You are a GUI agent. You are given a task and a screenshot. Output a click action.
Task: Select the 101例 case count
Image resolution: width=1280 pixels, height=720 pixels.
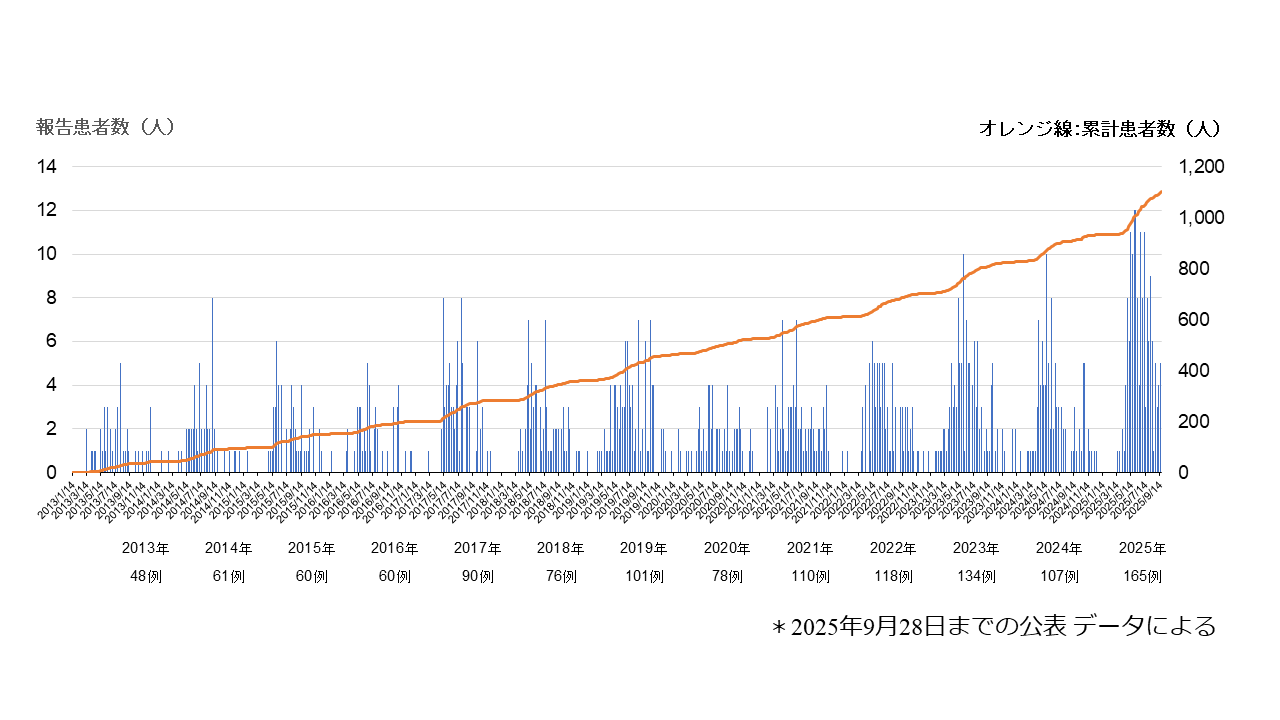coord(643,577)
